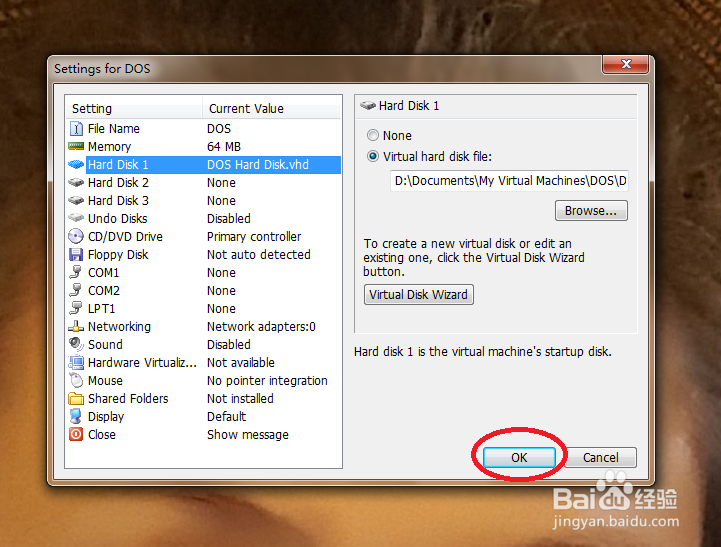This screenshot has width=721, height=547.
Task: Select the Hard Disk 1 row
Action: [204, 165]
